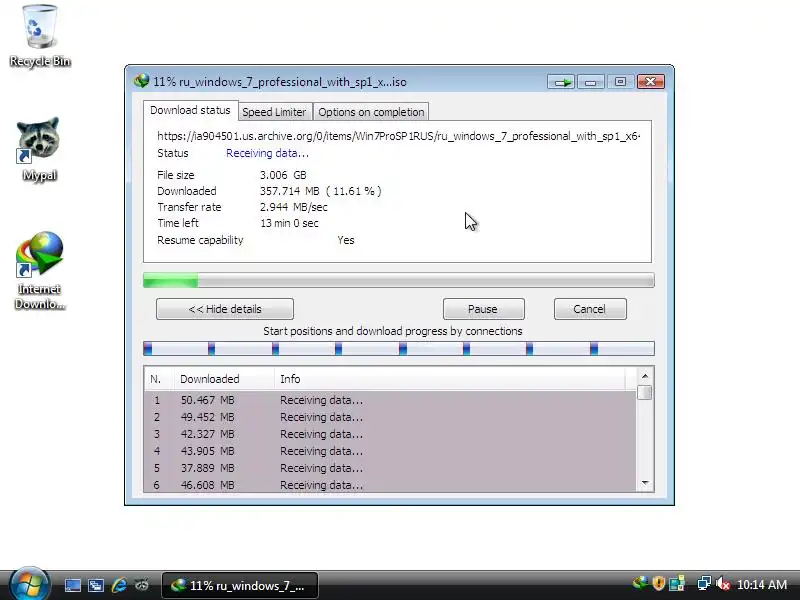Click the connections segment progress bar
800x600 pixels.
pos(398,349)
